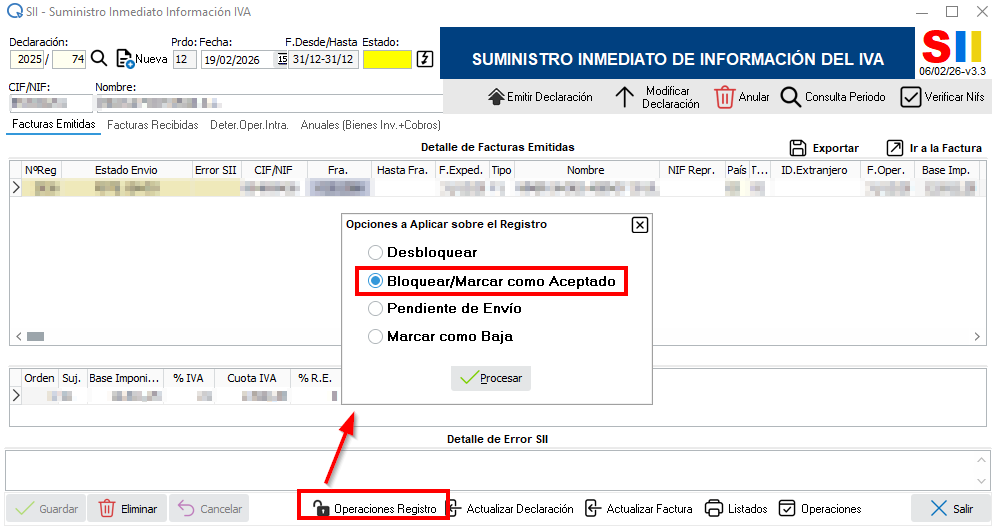Create a new declaration with Nueva
The height and width of the screenshot is (526, 996).
142,59
